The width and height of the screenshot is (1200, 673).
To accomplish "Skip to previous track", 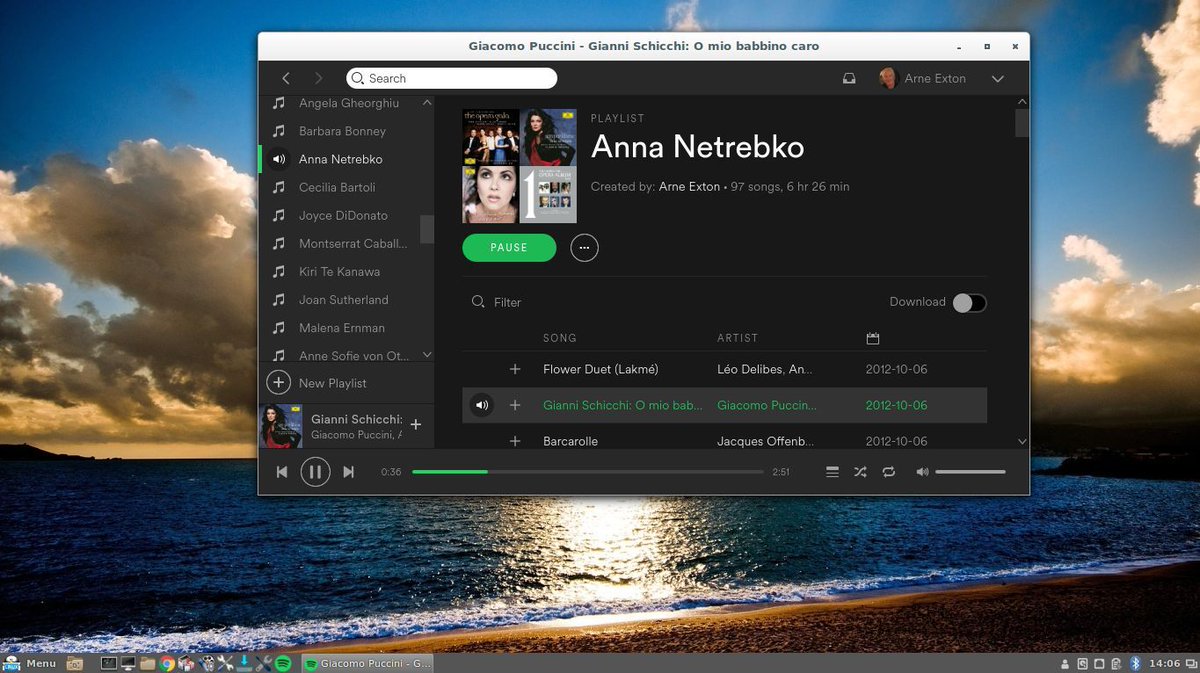I will (282, 472).
